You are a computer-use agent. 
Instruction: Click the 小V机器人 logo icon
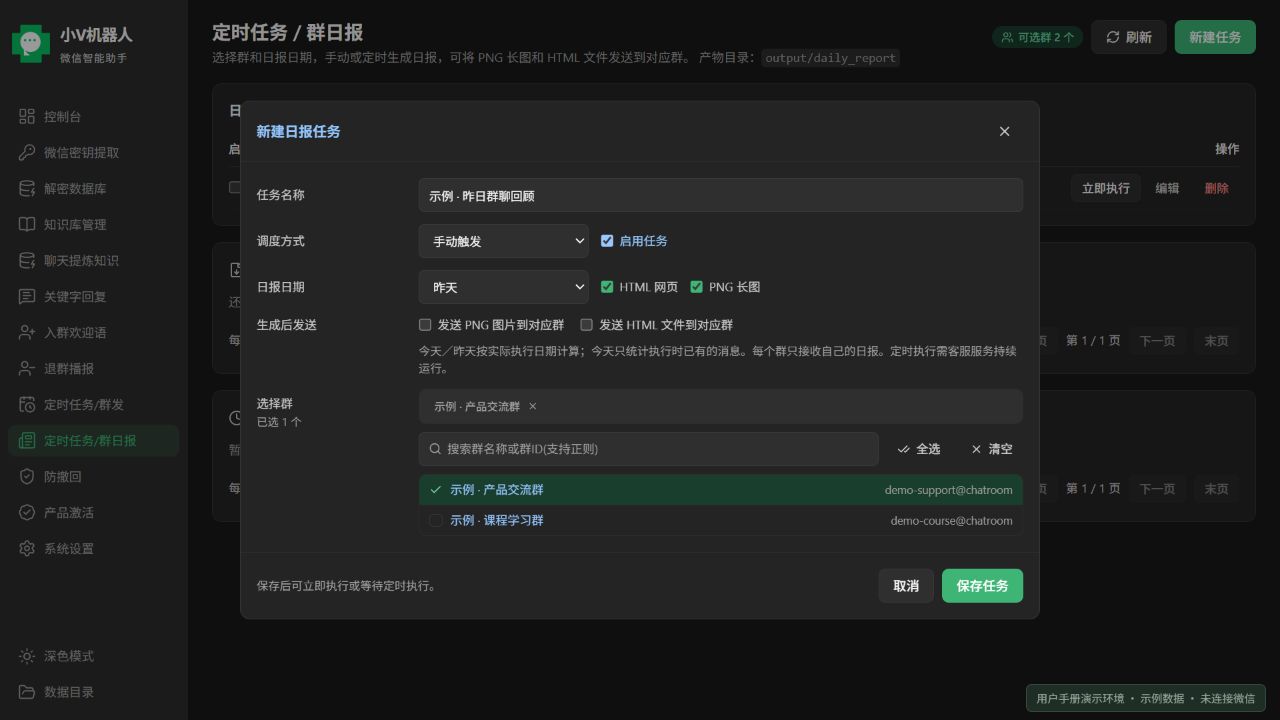click(x=31, y=43)
